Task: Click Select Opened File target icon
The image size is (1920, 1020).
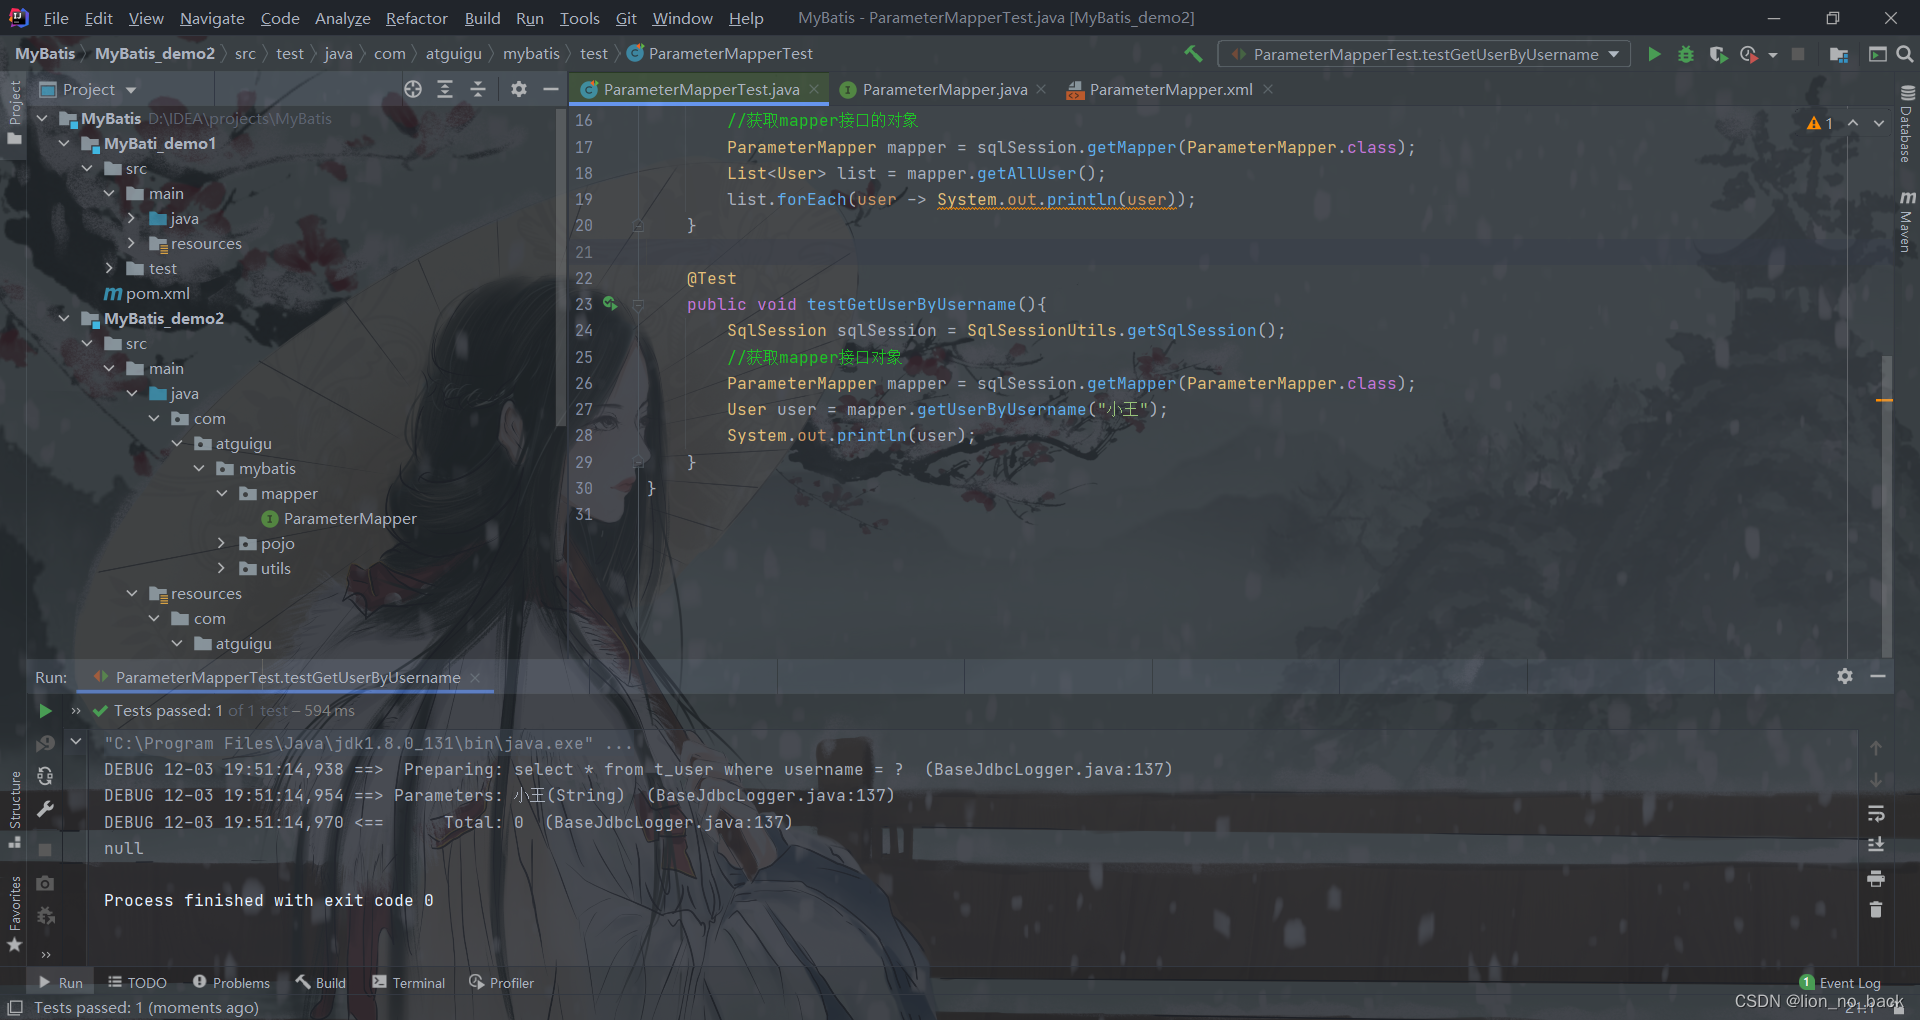Action: (413, 89)
